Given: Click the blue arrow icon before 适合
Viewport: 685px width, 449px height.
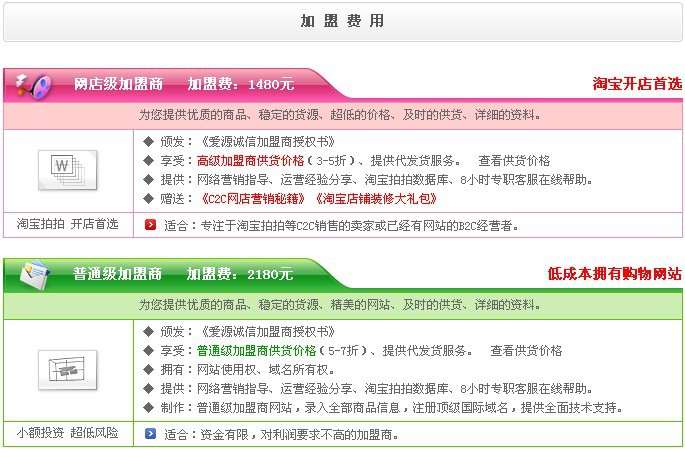Looking at the screenshot, I should (x=150, y=434).
